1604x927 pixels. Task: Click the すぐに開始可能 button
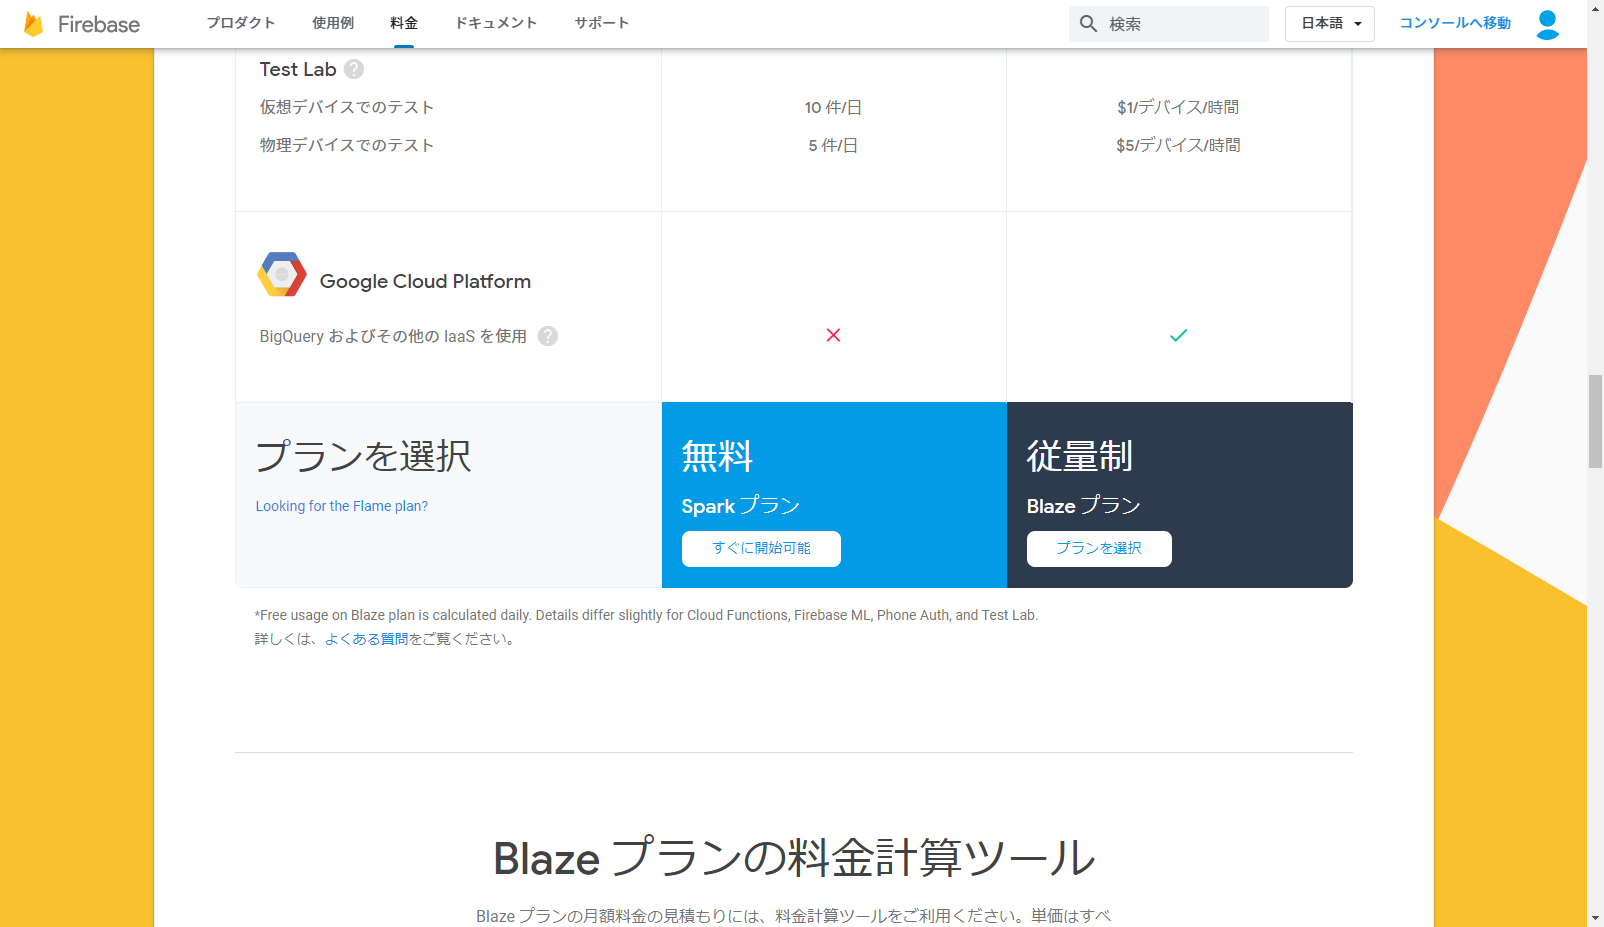tap(761, 549)
